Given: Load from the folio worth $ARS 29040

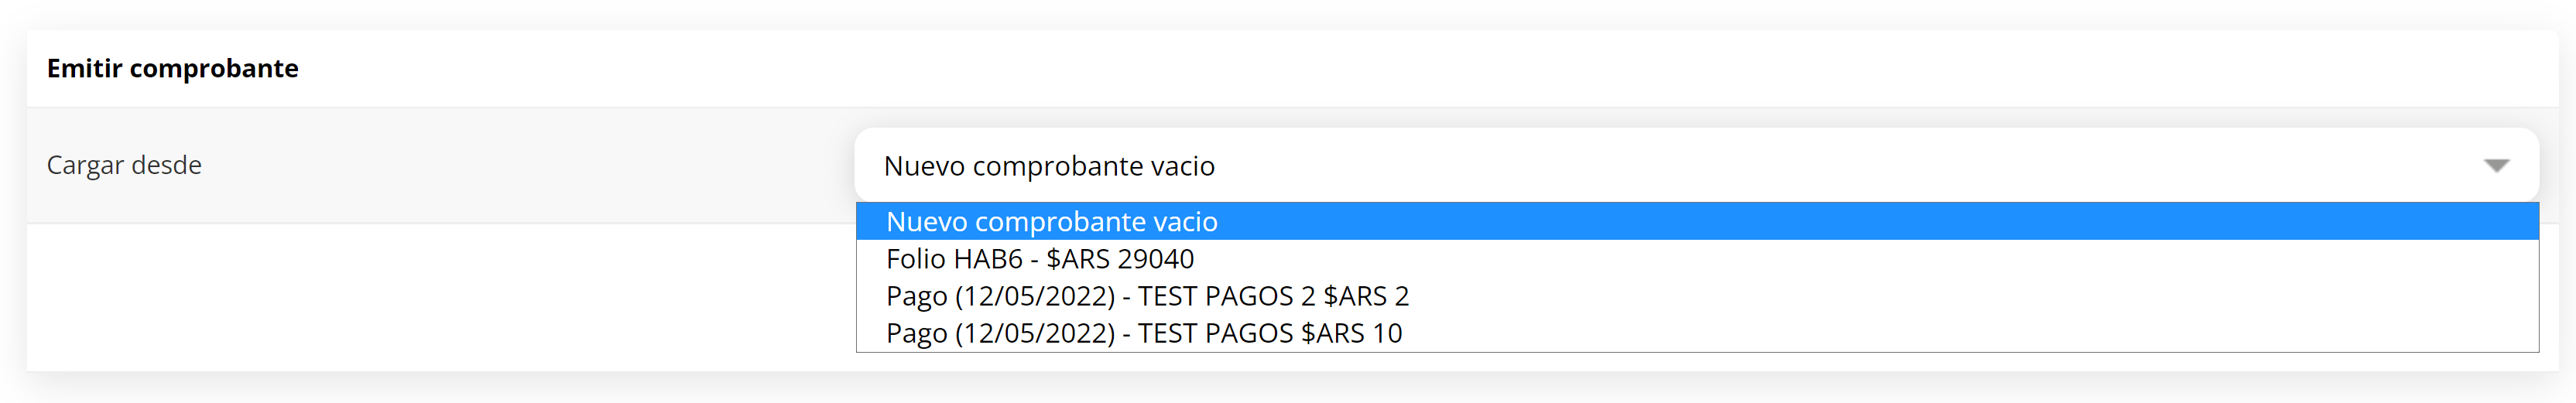Looking at the screenshot, I should tap(1039, 259).
